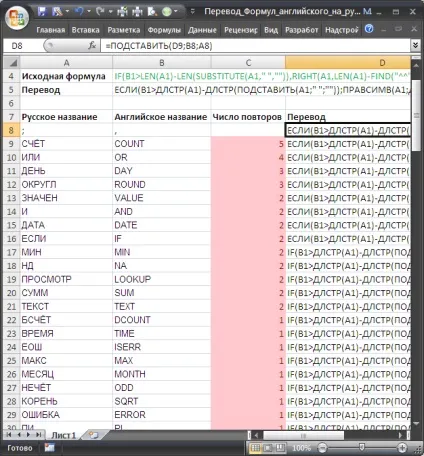Select cell with СЧЁТ
This screenshot has height=456, width=424.
66,144
